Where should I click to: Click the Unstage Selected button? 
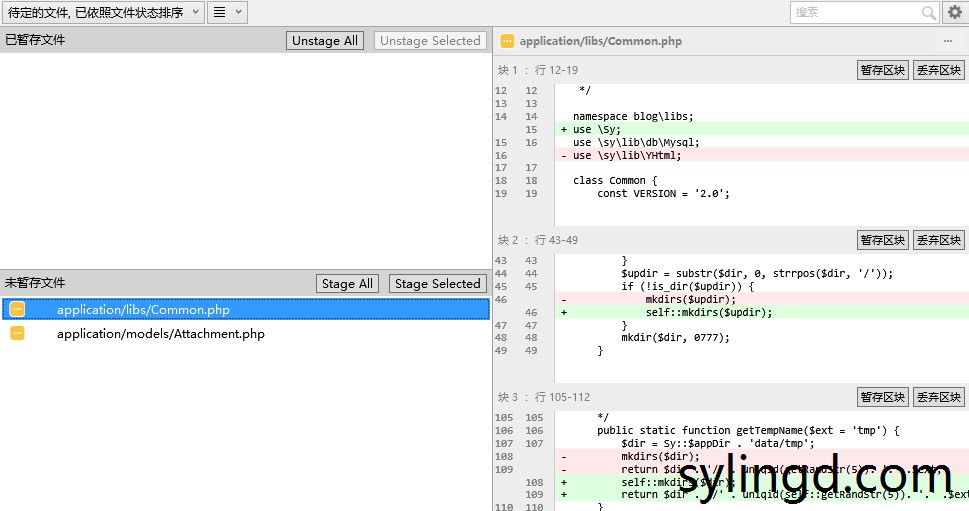point(430,41)
